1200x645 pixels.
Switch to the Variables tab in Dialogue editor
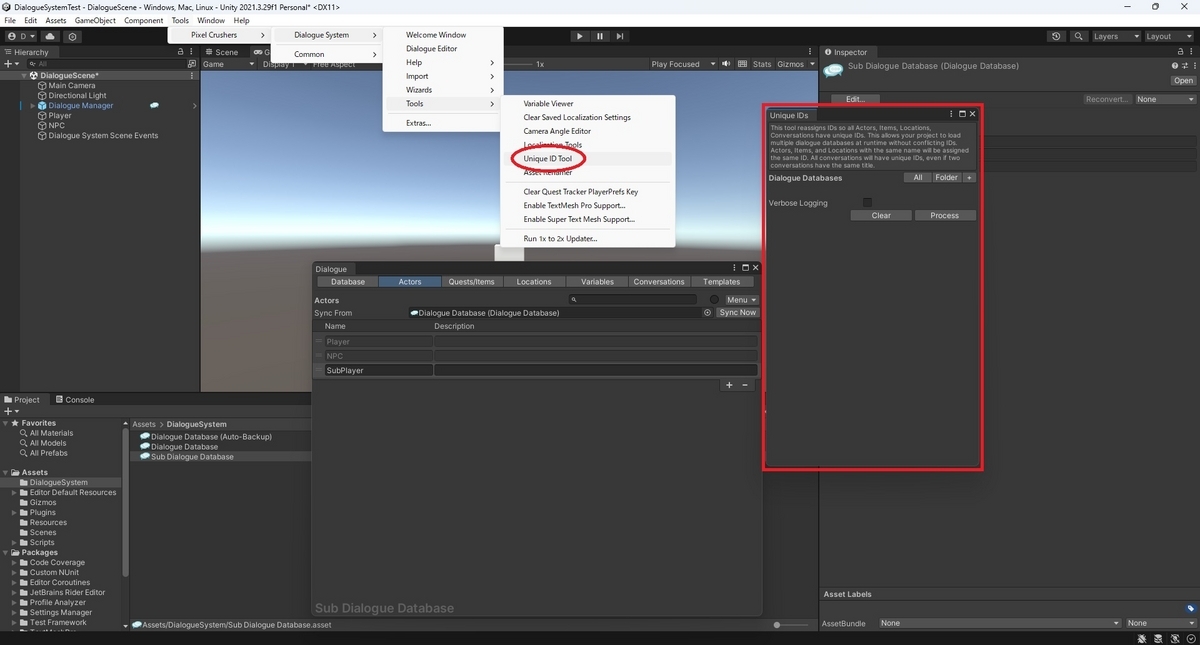click(x=597, y=282)
